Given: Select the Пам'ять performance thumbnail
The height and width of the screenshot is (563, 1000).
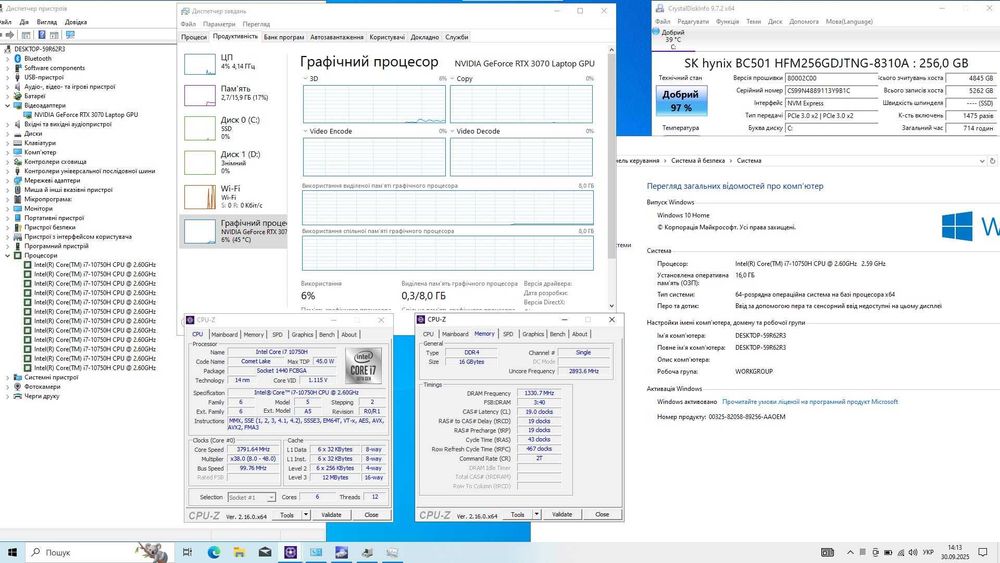Looking at the screenshot, I should click(200, 96).
